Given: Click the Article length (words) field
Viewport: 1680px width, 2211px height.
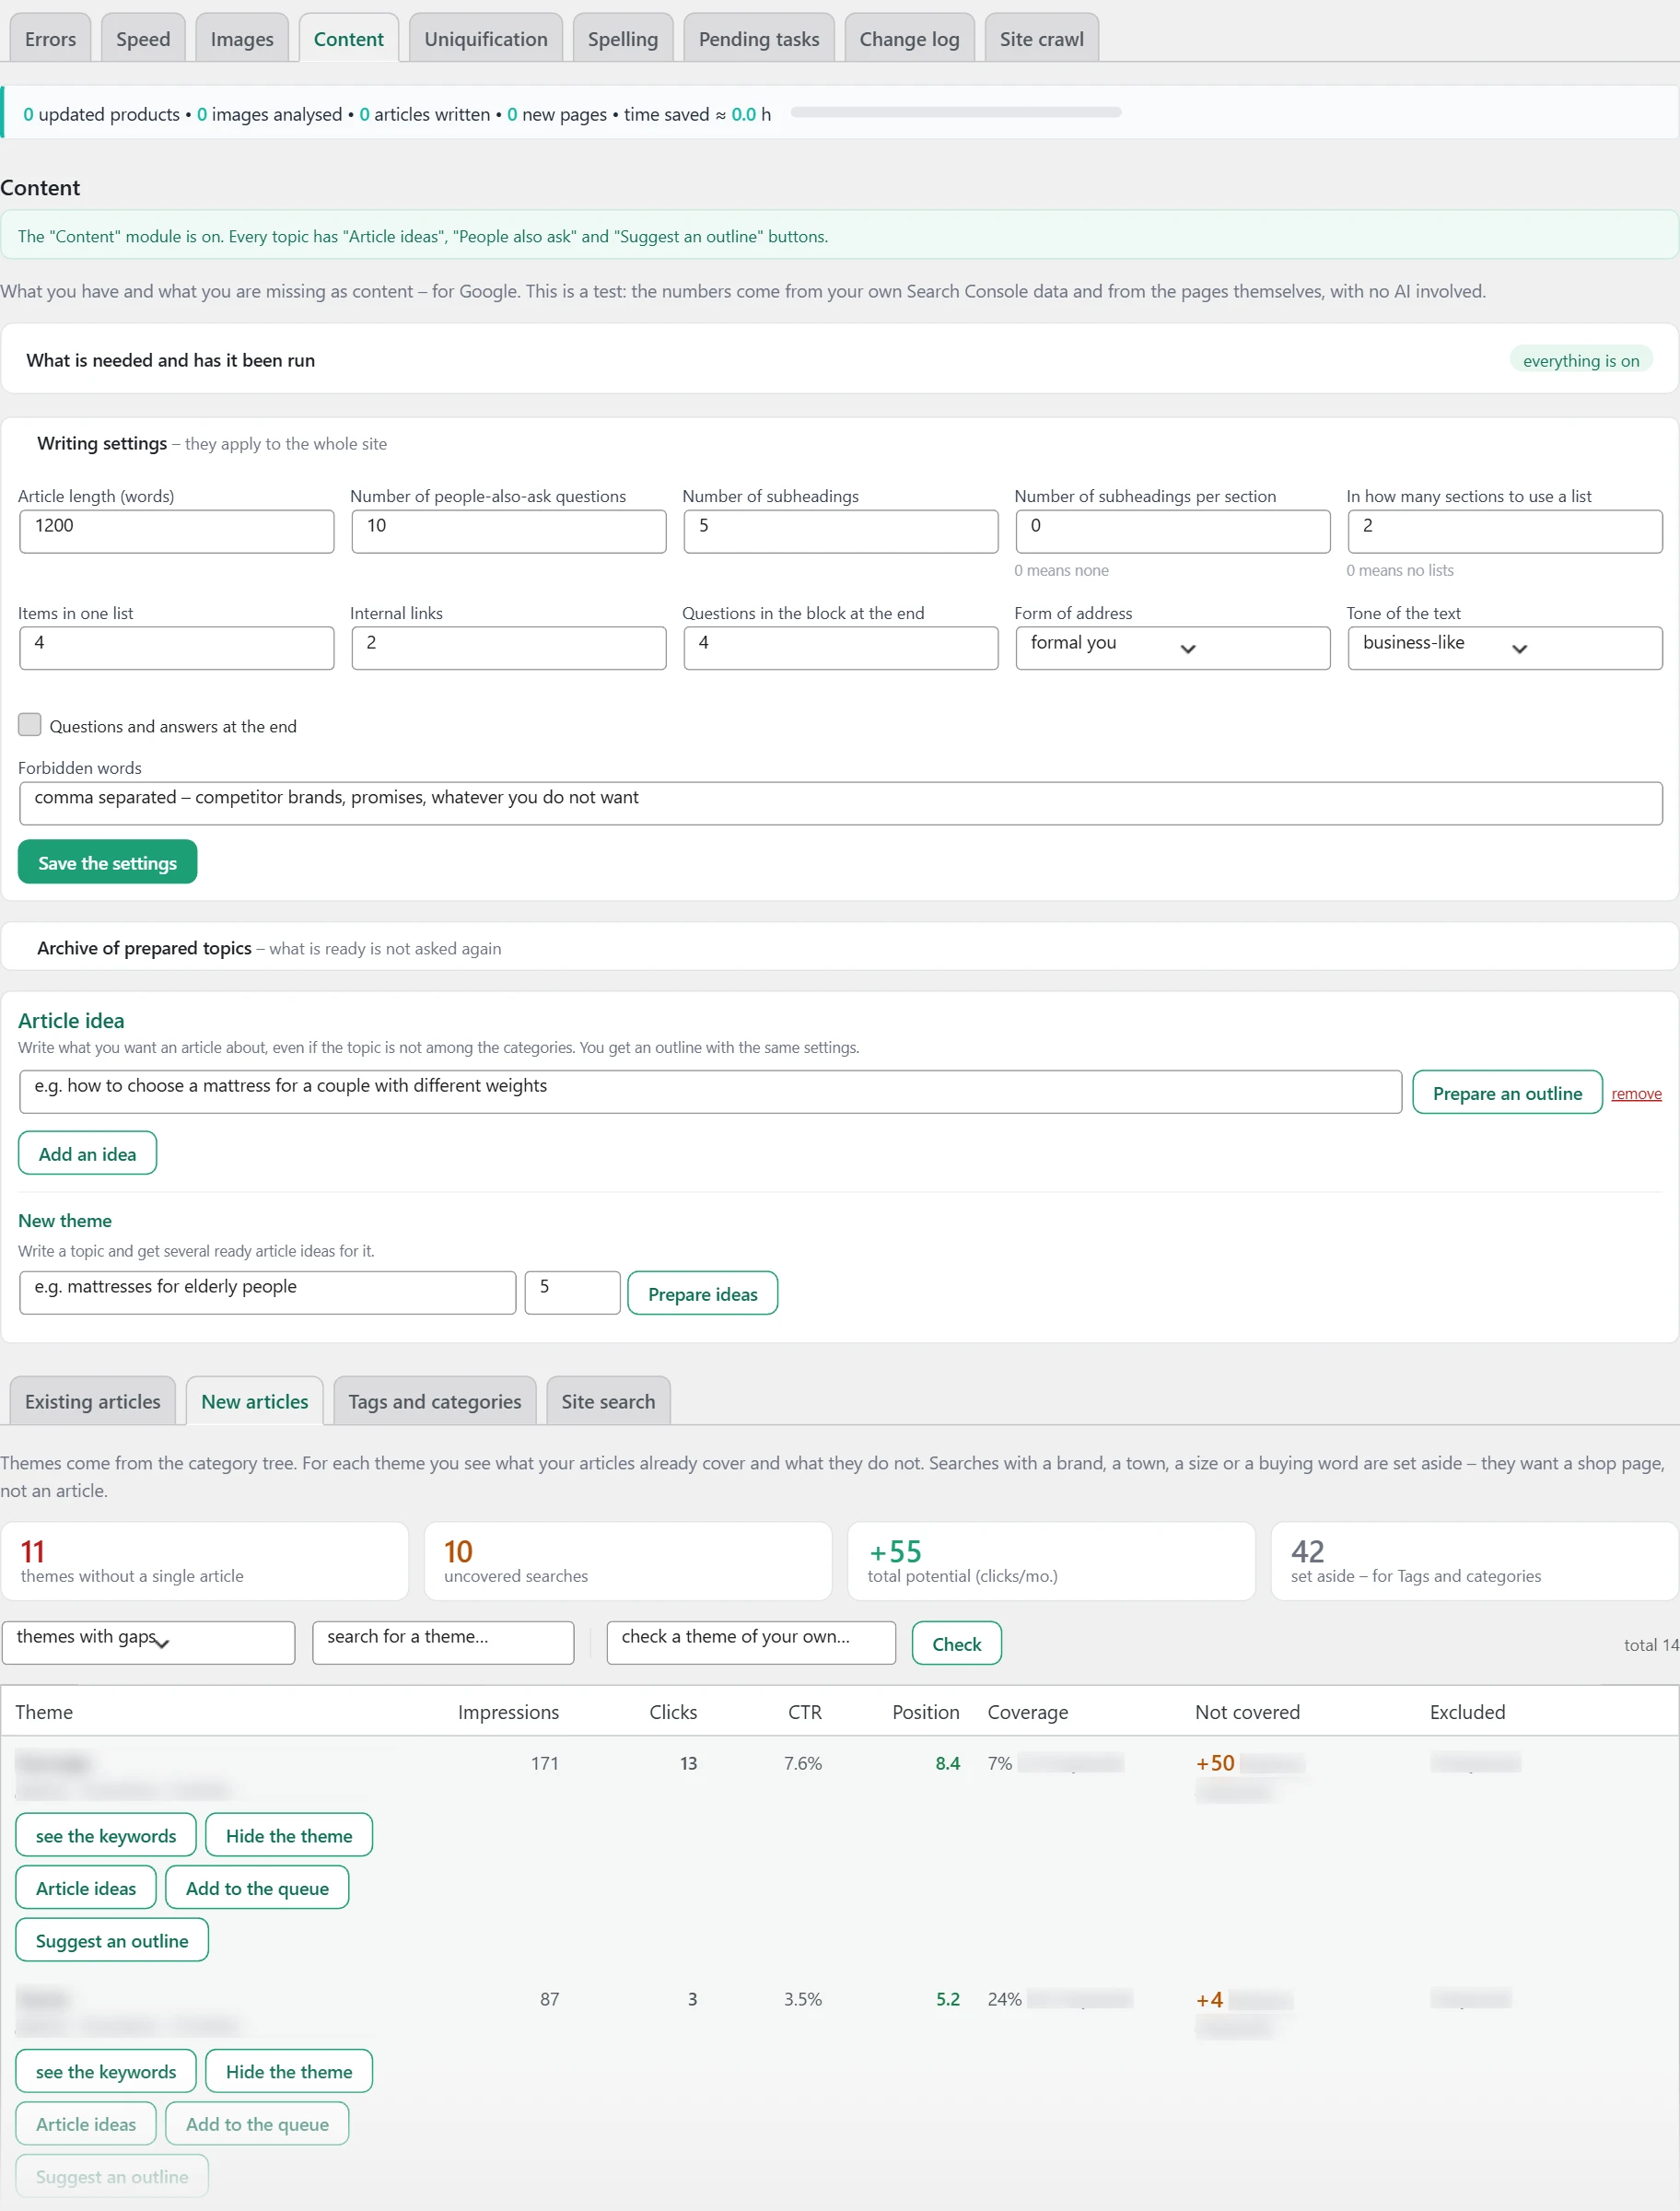Looking at the screenshot, I should (x=176, y=531).
